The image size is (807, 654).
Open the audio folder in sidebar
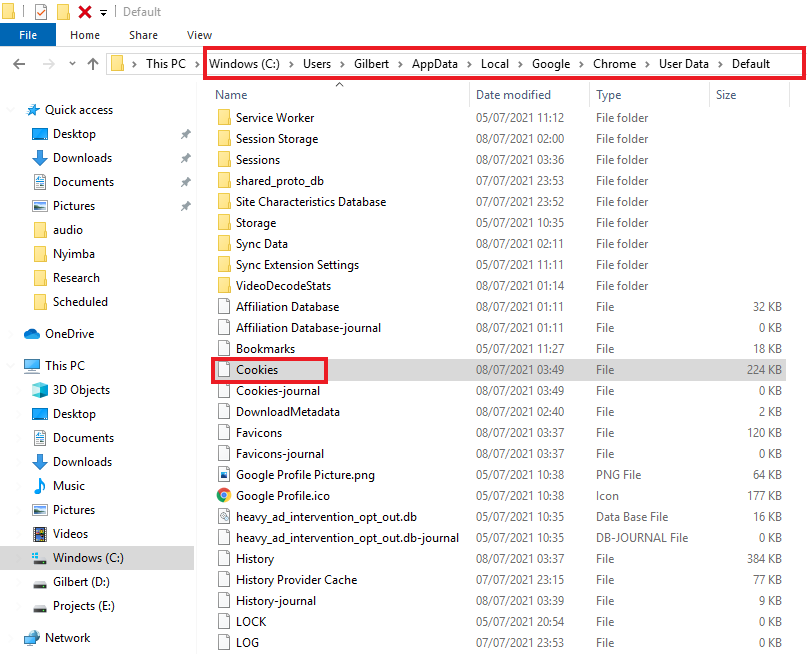(x=67, y=229)
